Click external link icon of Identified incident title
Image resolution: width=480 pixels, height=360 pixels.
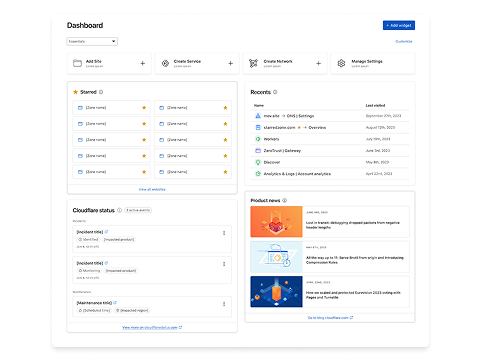[x=106, y=232]
